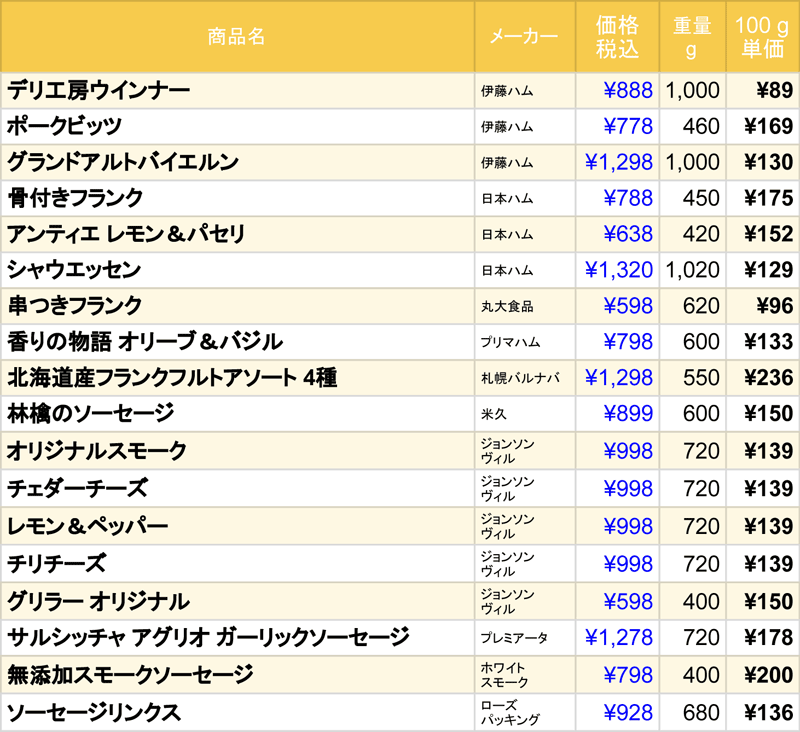Click product name 北海道産フランクフルトアソート 4種
Image resolution: width=800 pixels, height=732 pixels.
(172, 377)
